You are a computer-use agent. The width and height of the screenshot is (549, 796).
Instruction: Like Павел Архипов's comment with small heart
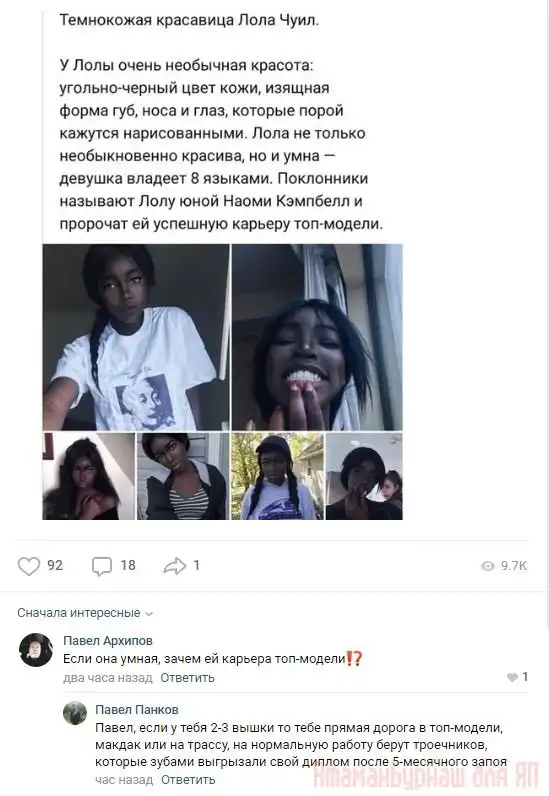[x=512, y=677]
